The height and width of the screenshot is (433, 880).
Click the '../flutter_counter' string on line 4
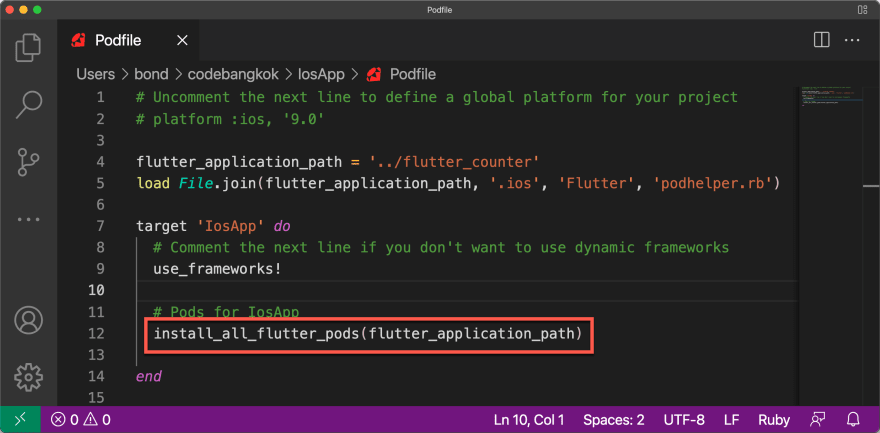click(x=454, y=162)
